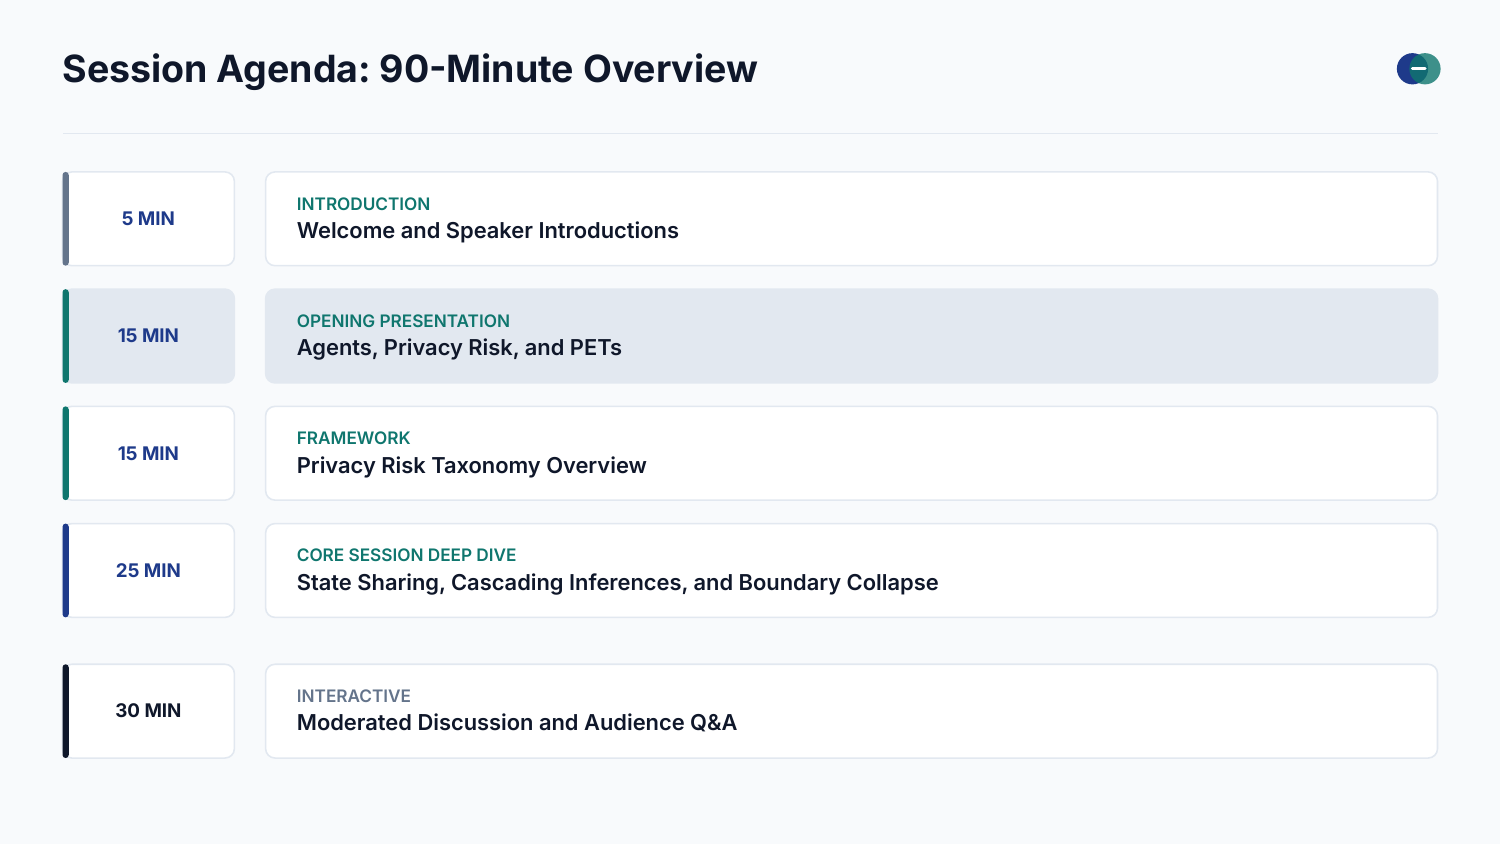Select "Agents, Privacy Risk, and PETs" text
The image size is (1500, 844).
click(459, 348)
